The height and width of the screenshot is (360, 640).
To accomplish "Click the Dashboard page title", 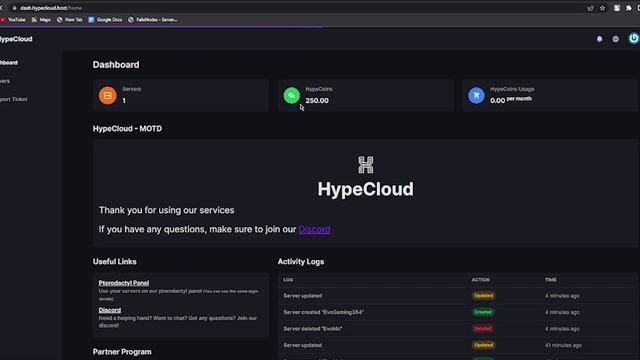I will [x=116, y=64].
